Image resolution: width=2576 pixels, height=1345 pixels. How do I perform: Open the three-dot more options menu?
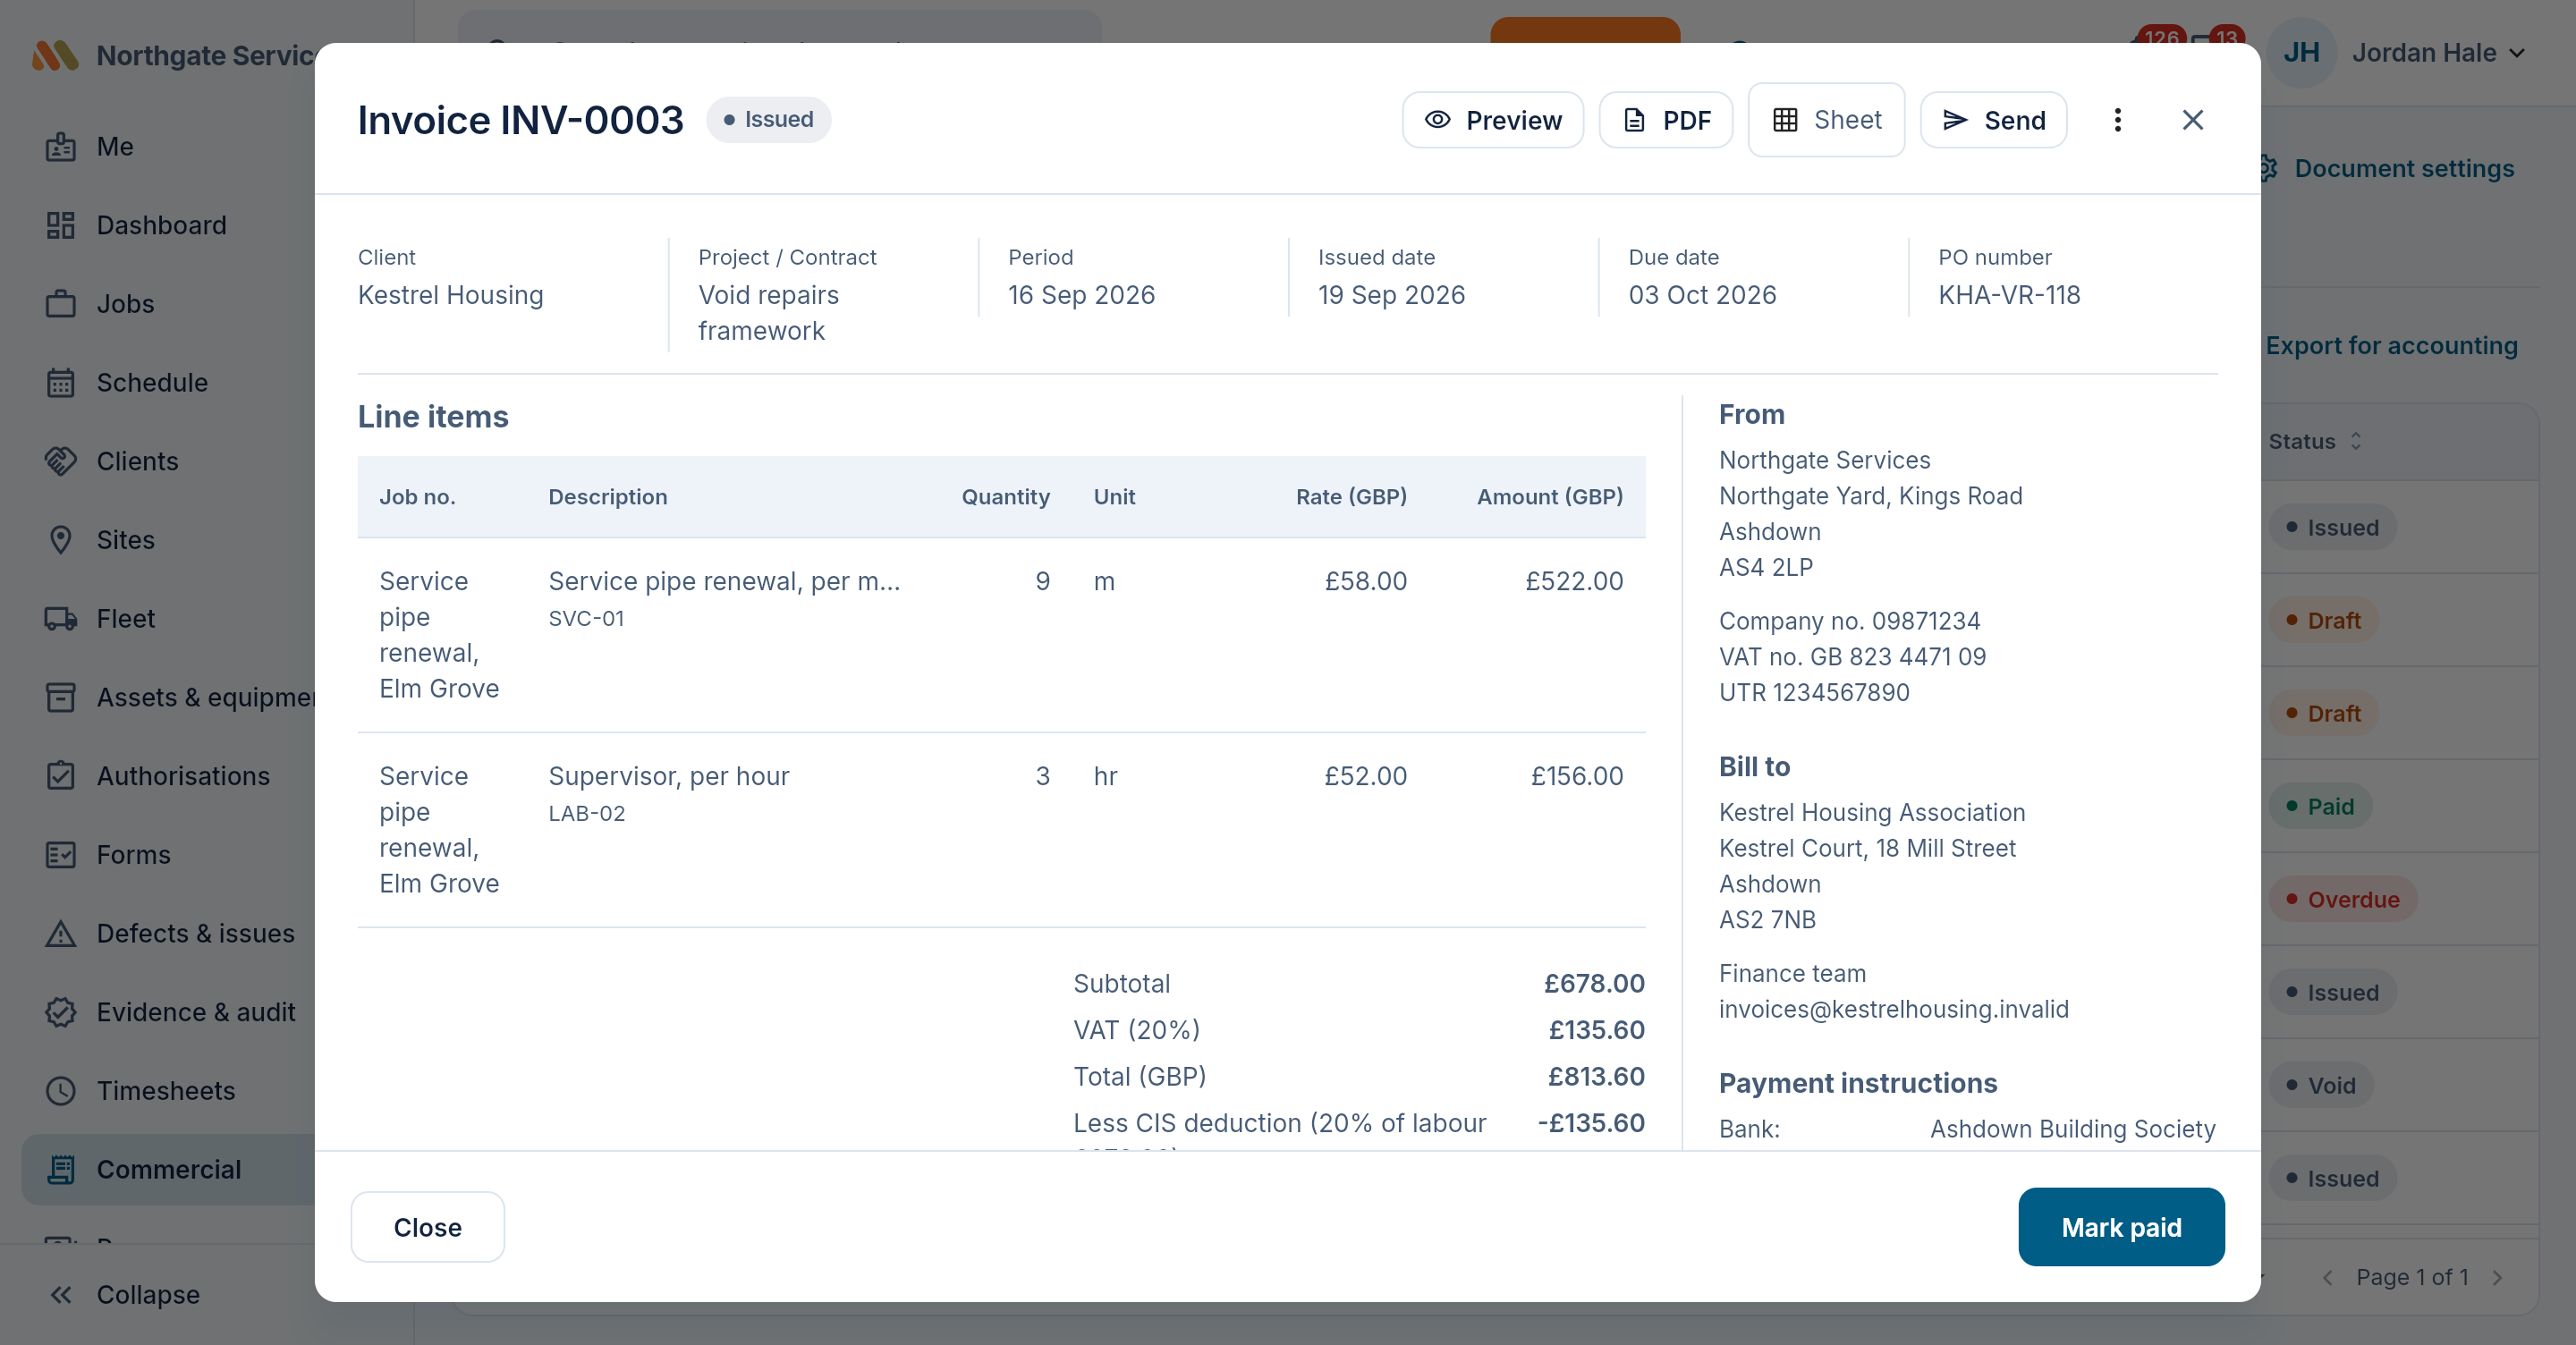(x=2117, y=120)
